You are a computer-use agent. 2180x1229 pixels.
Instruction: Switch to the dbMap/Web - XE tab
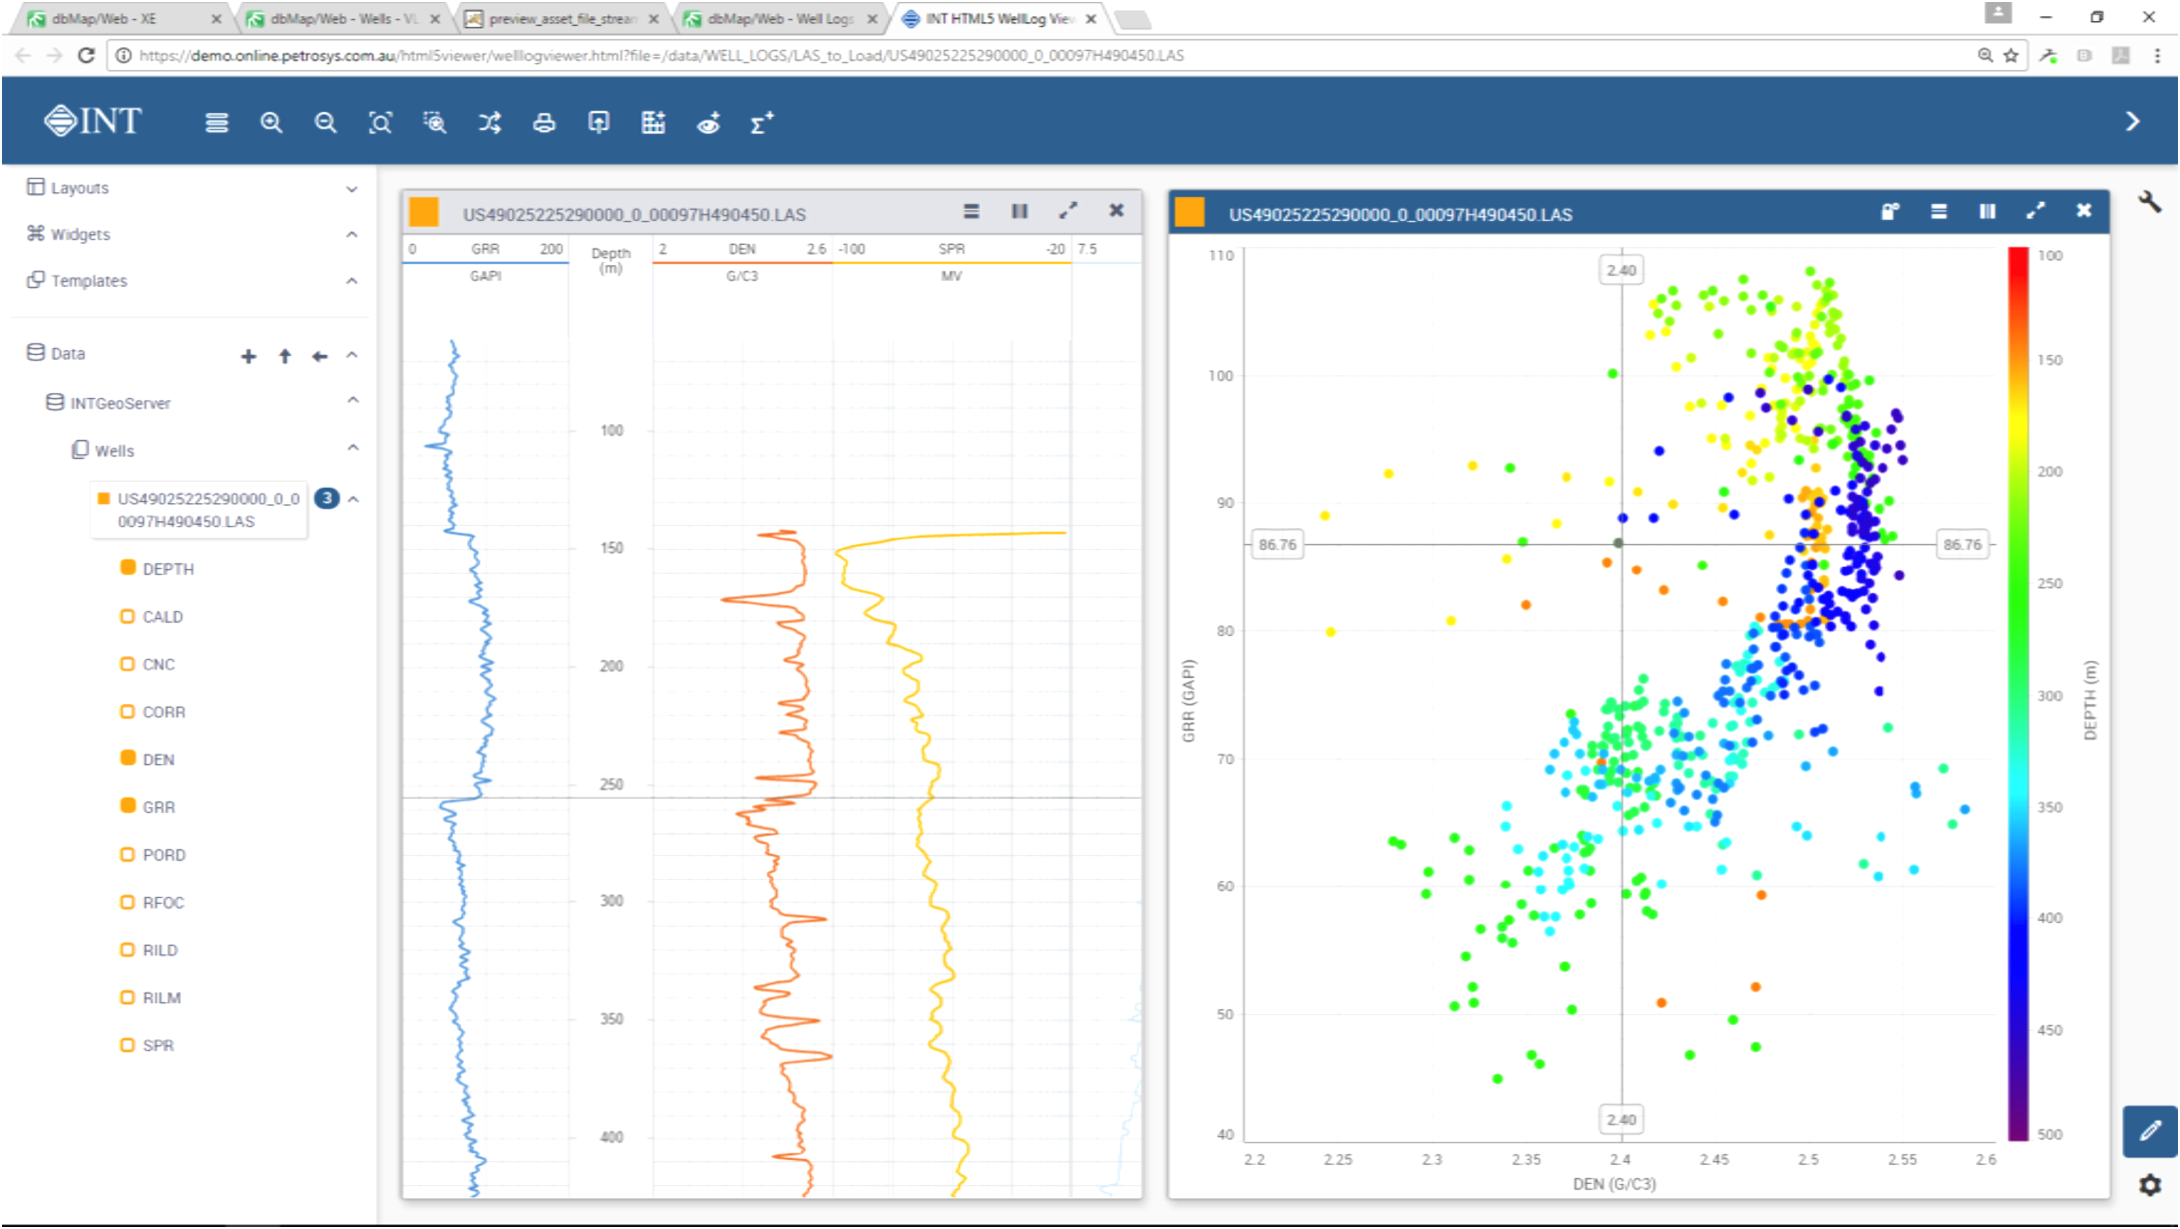coord(120,19)
